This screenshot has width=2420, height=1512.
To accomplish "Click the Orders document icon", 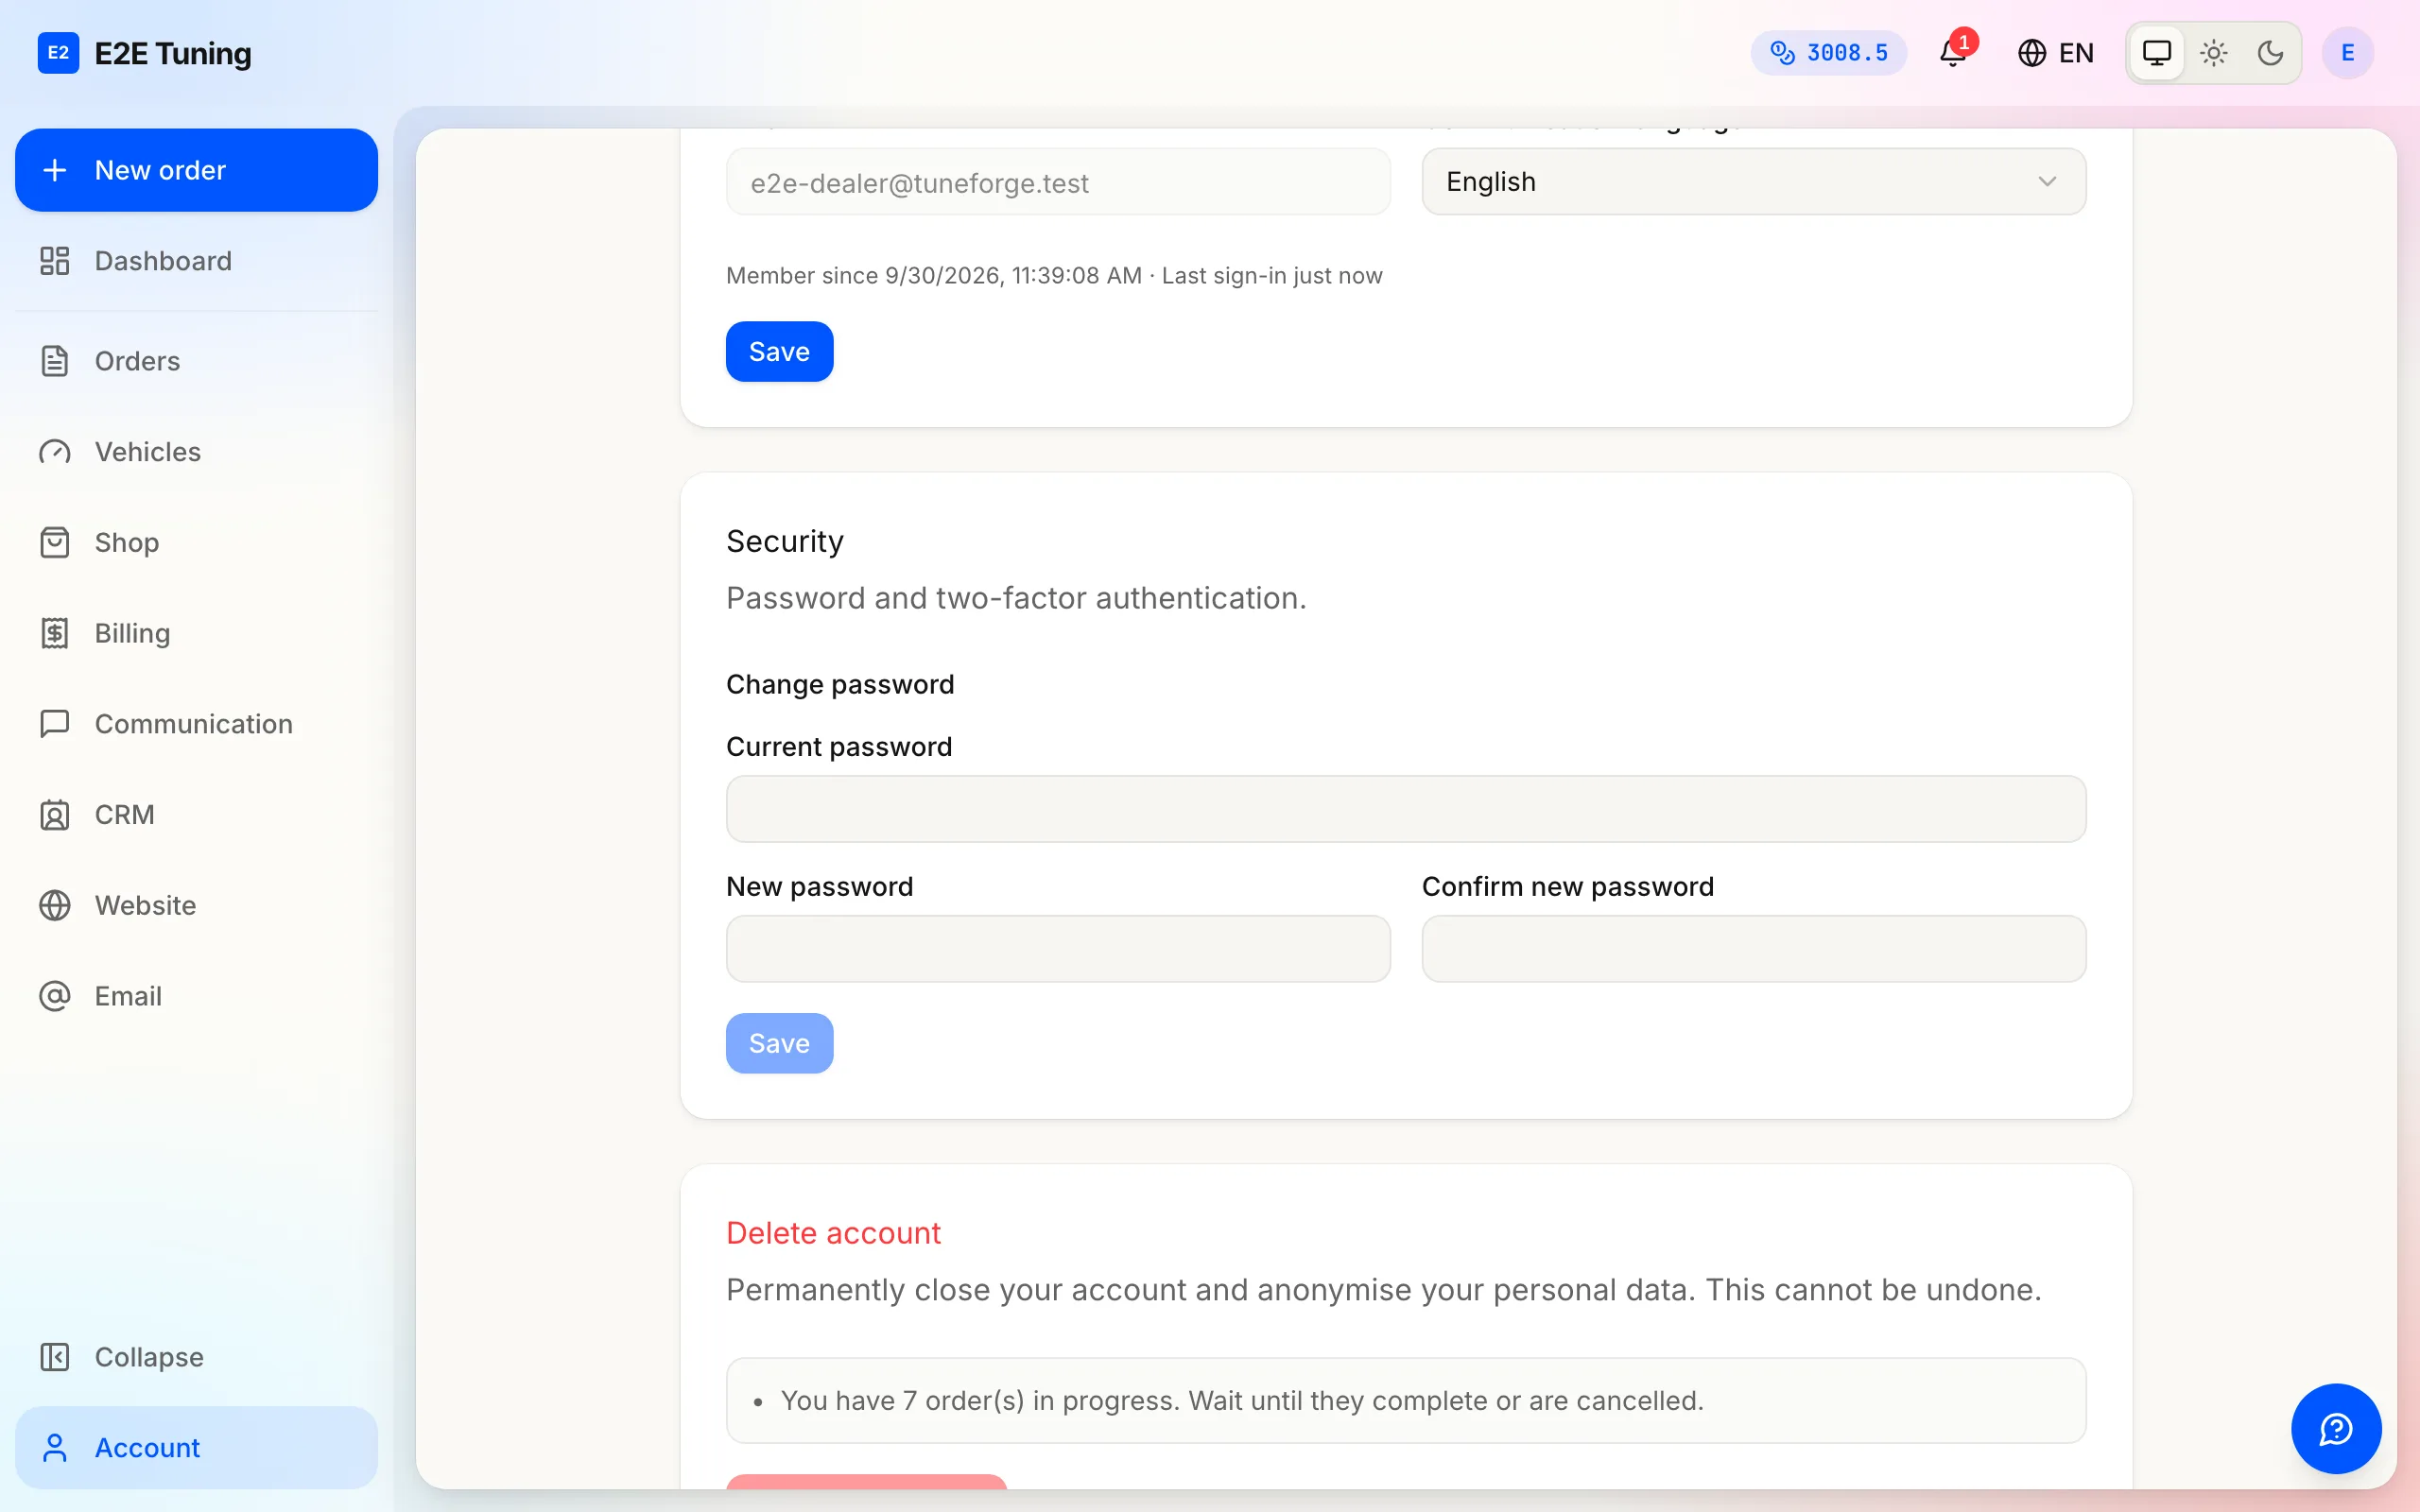I will (x=55, y=361).
